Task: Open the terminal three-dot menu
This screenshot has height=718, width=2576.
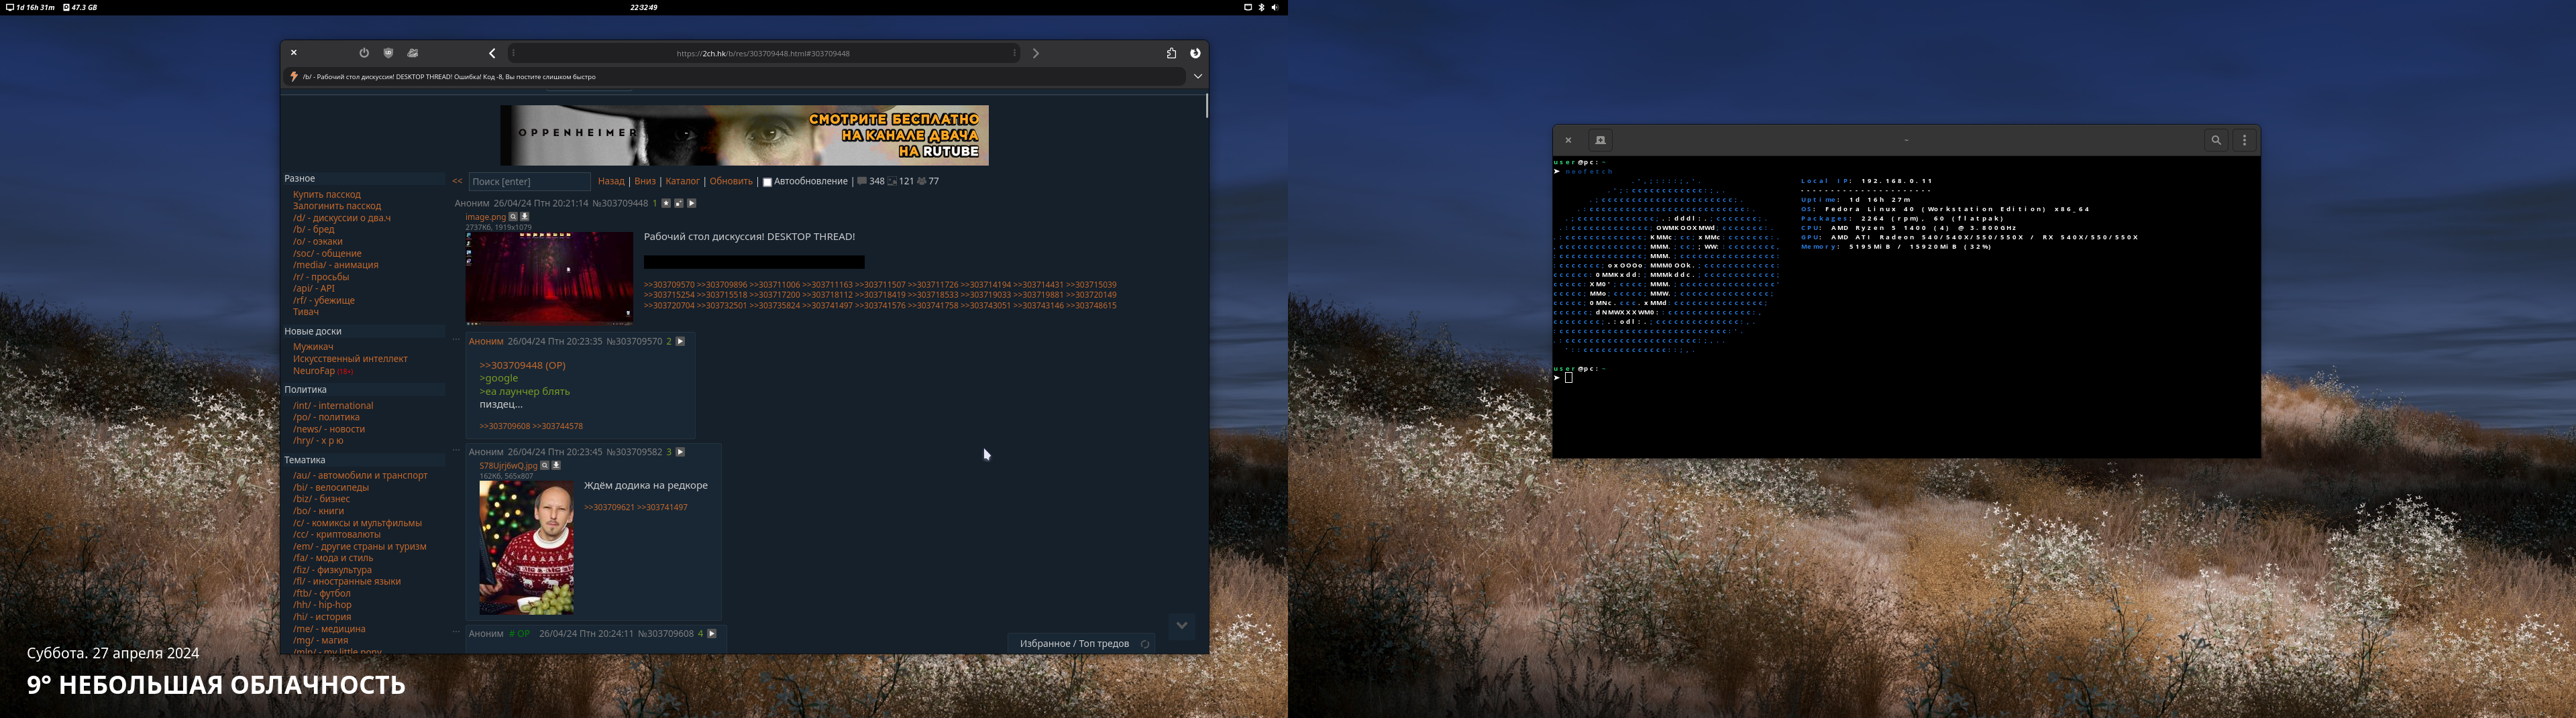Action: (2244, 140)
